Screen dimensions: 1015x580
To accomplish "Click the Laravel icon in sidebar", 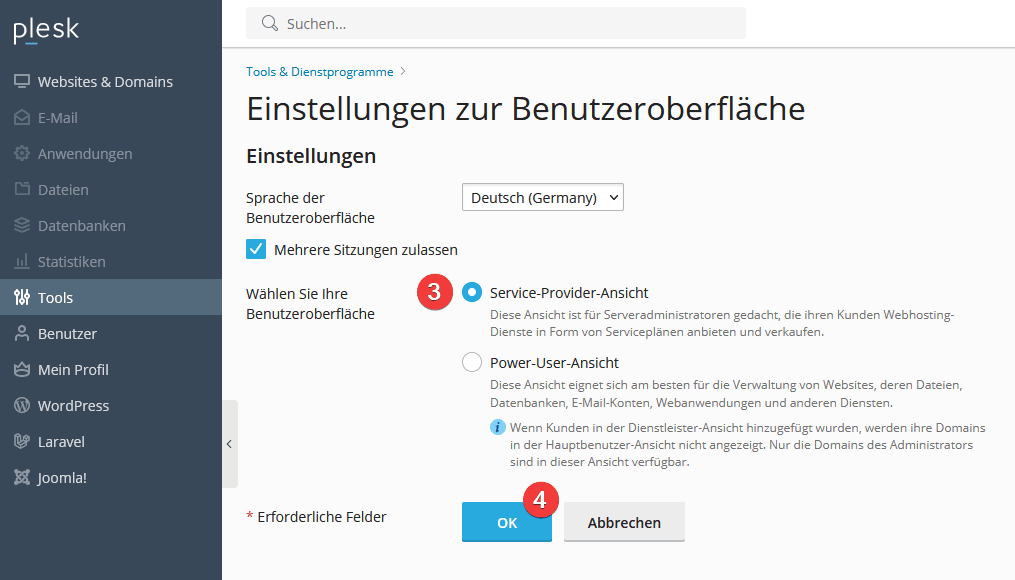I will 22,442.
